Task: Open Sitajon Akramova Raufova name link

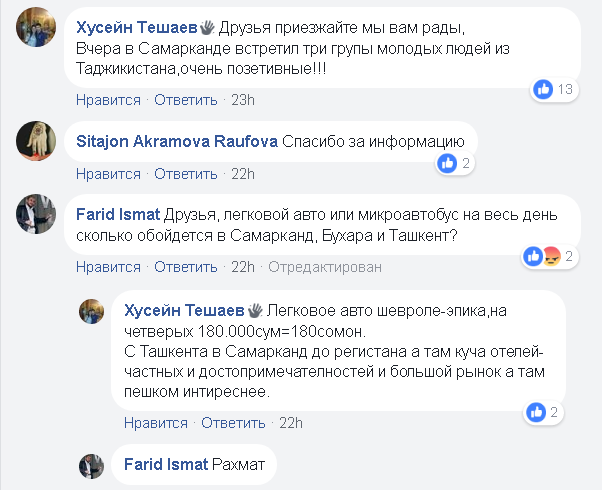Action: click(x=176, y=141)
